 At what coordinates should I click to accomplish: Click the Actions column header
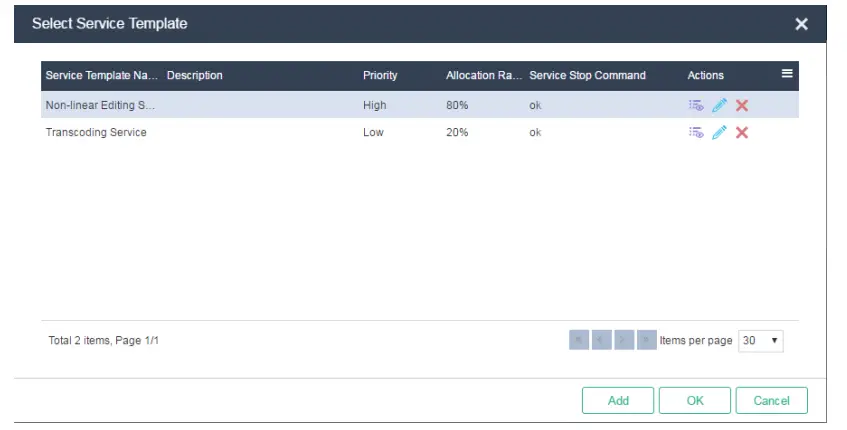click(705, 76)
